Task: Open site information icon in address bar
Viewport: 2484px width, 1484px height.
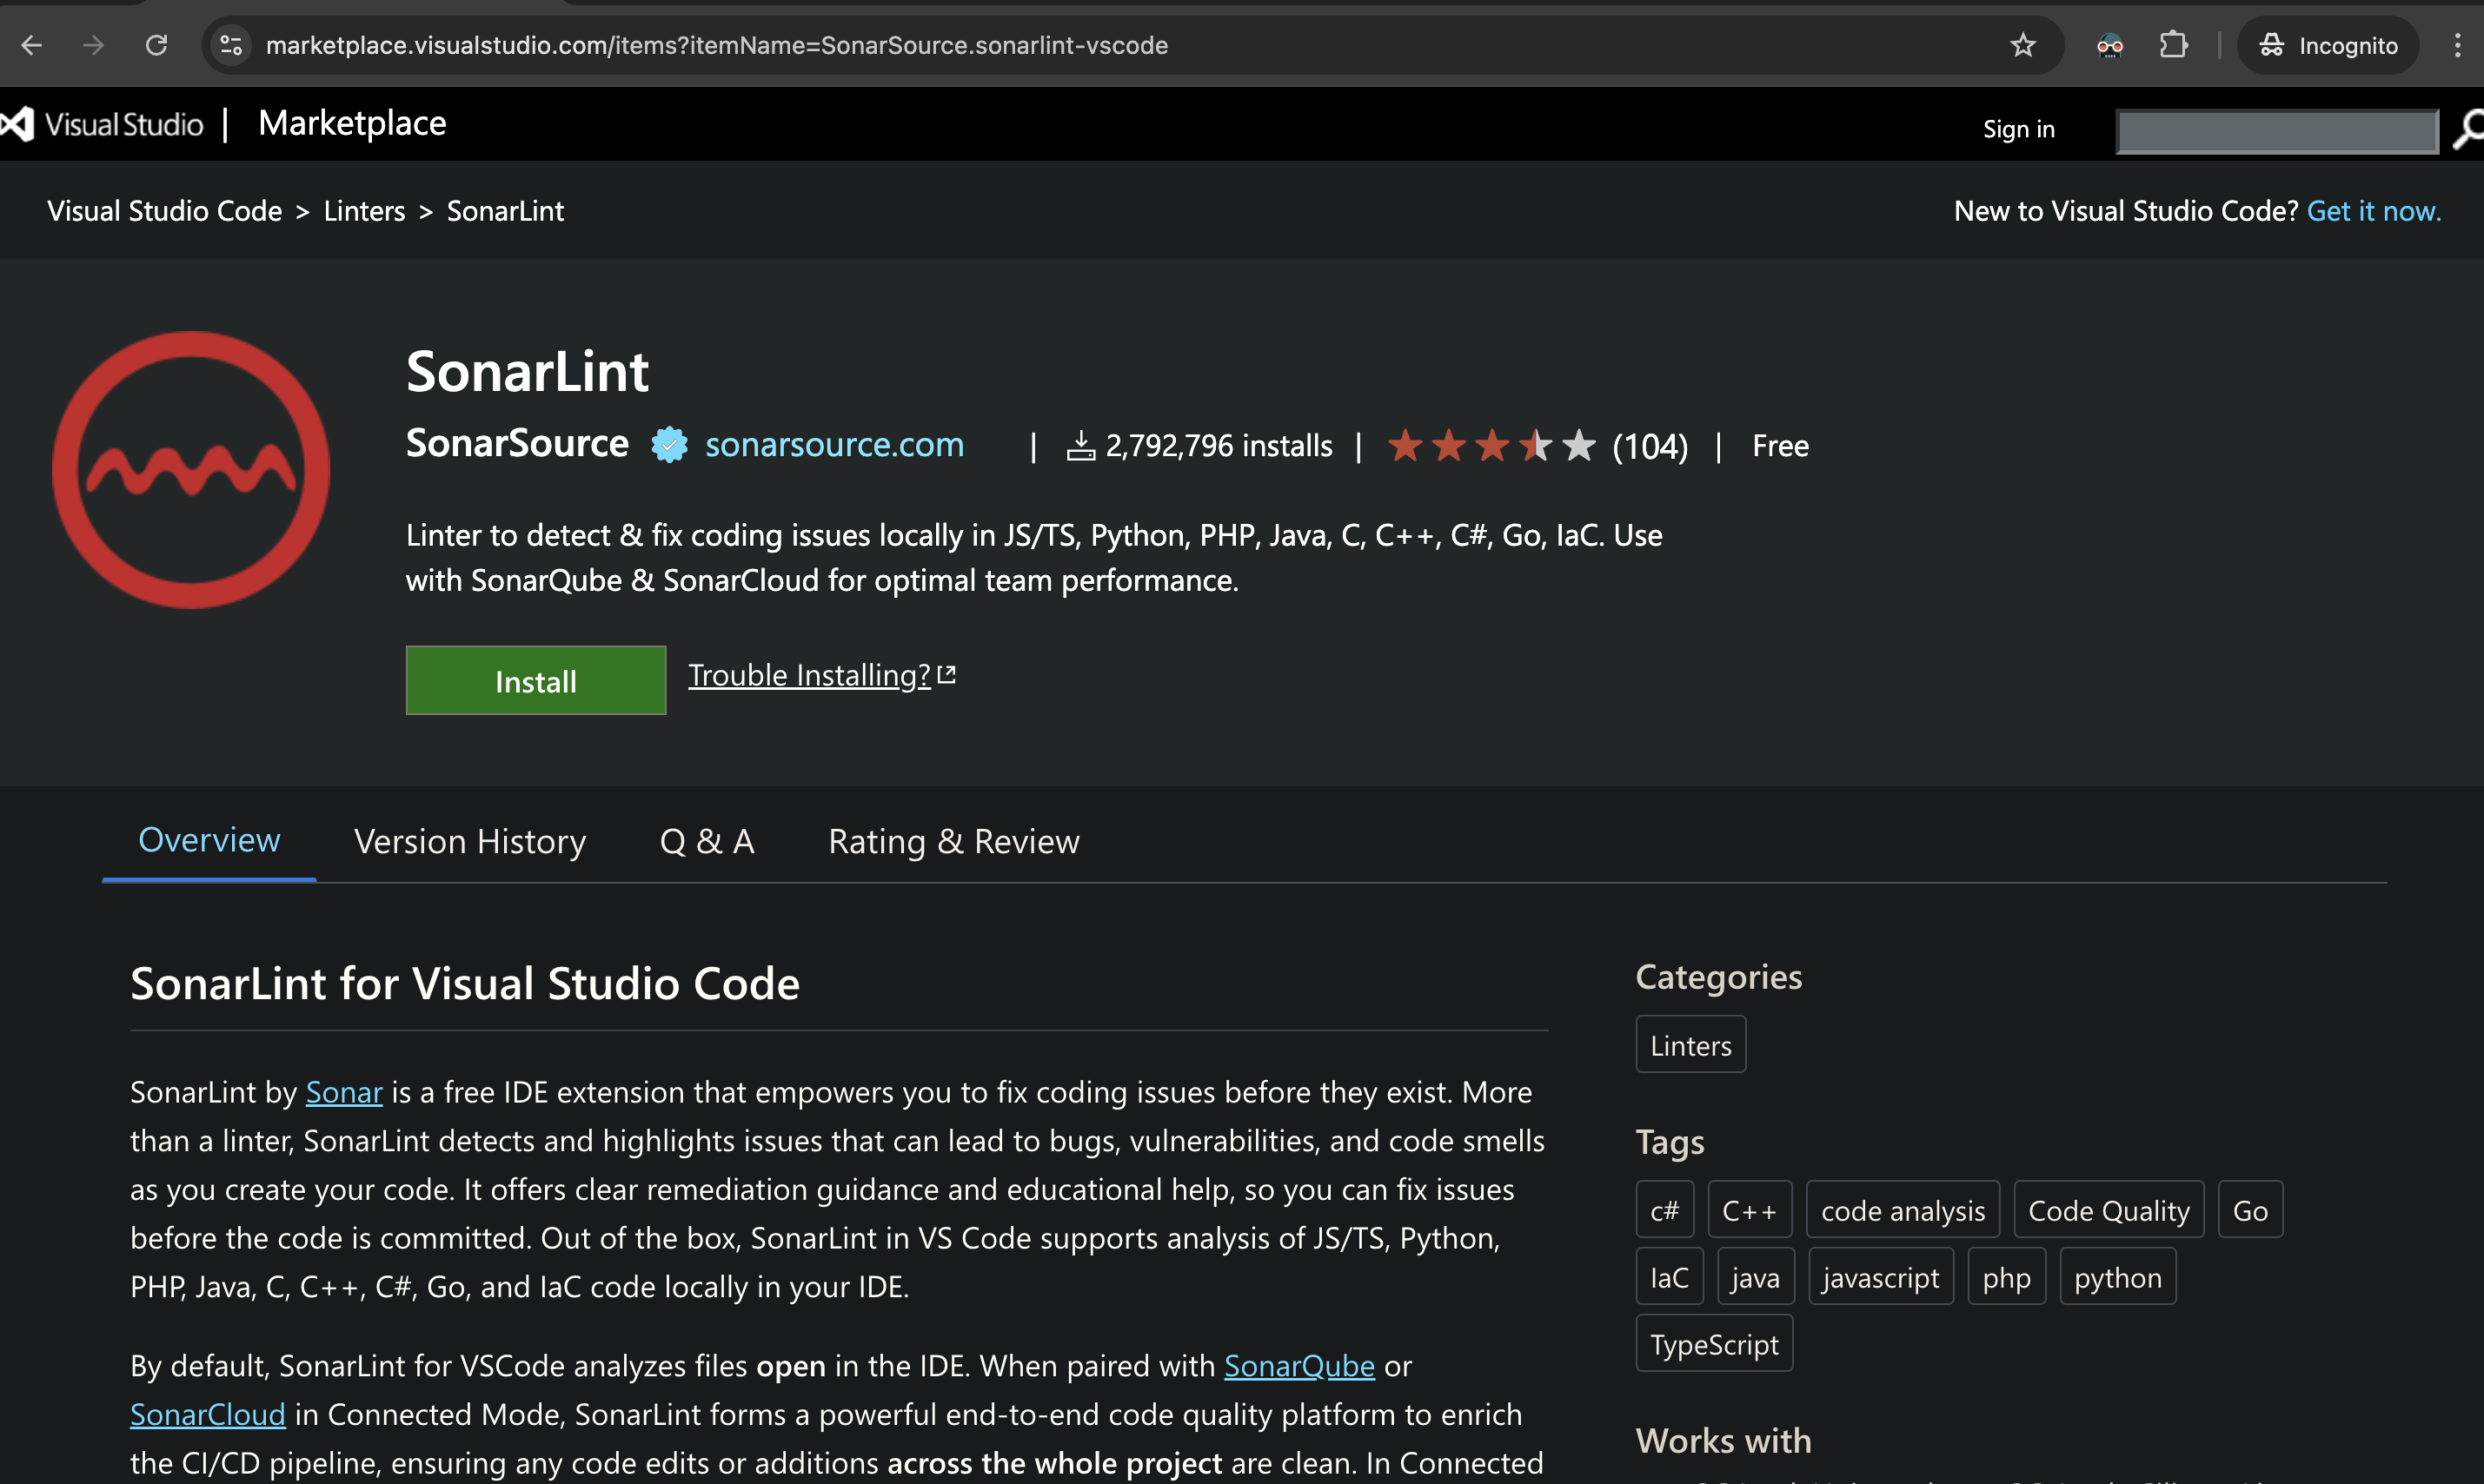Action: 231,45
